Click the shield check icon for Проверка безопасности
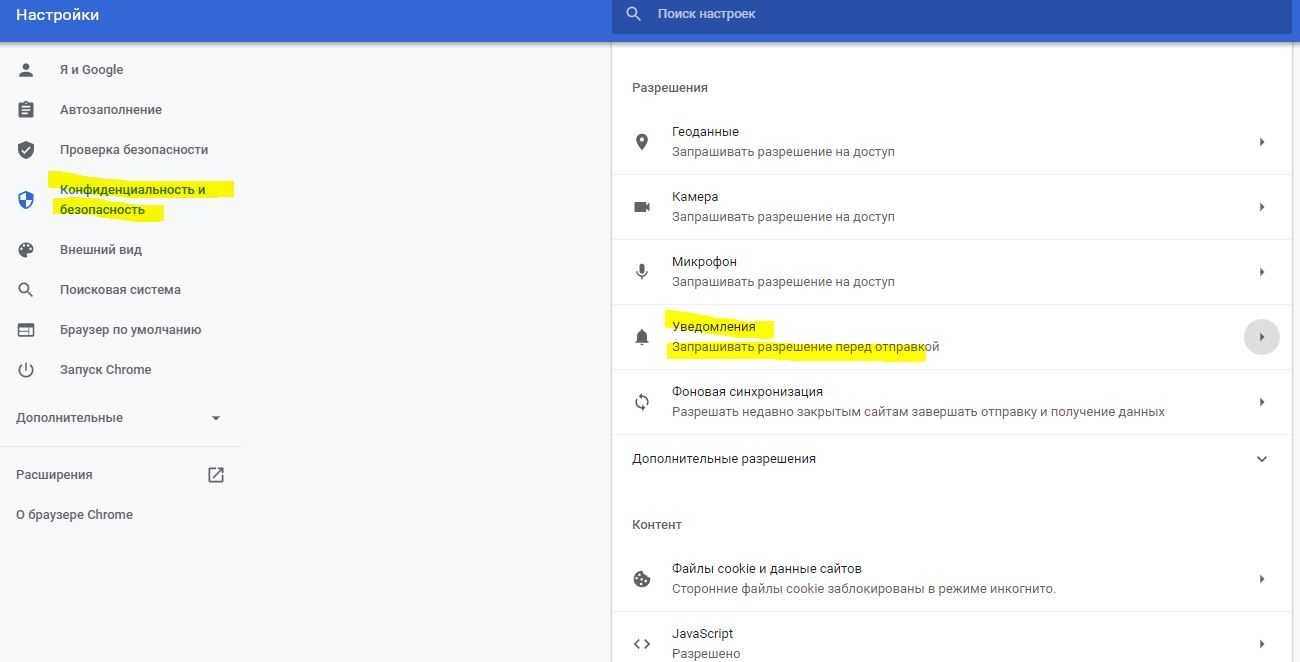The width and height of the screenshot is (1300, 662). click(x=26, y=150)
